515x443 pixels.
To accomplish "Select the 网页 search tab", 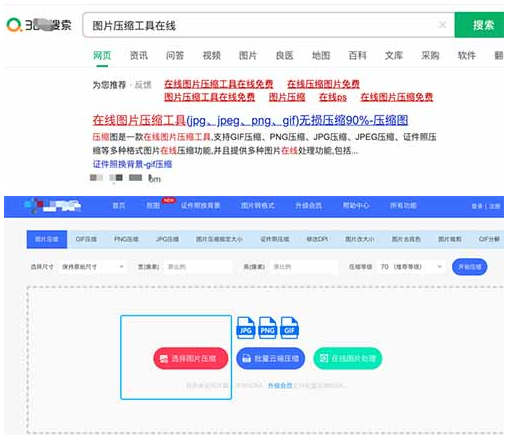I will click(102, 55).
